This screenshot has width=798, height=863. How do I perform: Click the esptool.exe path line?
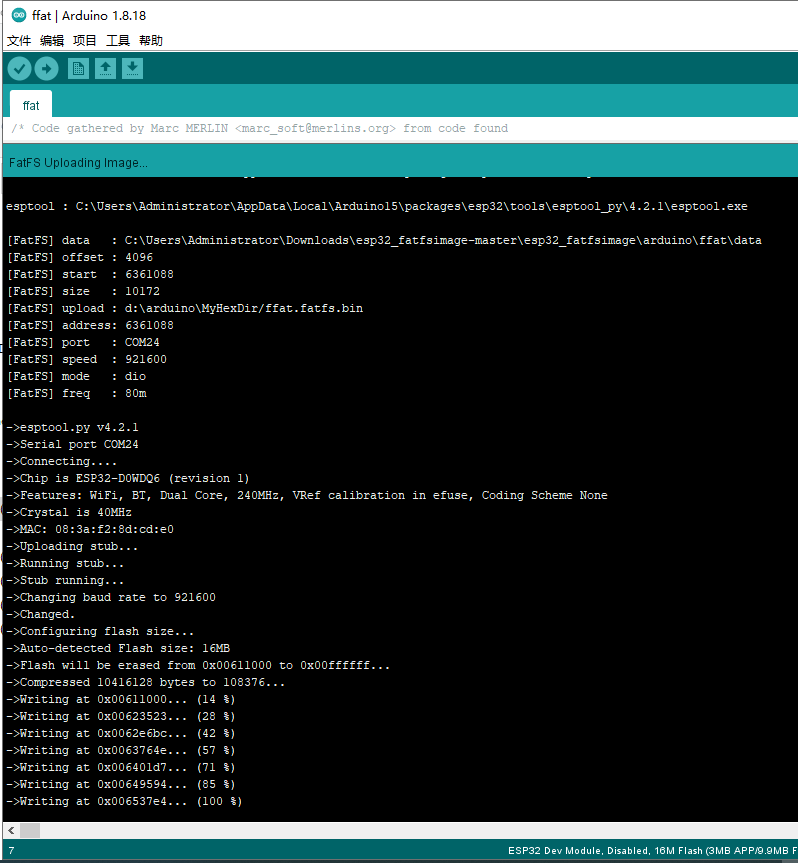[x=376, y=206]
